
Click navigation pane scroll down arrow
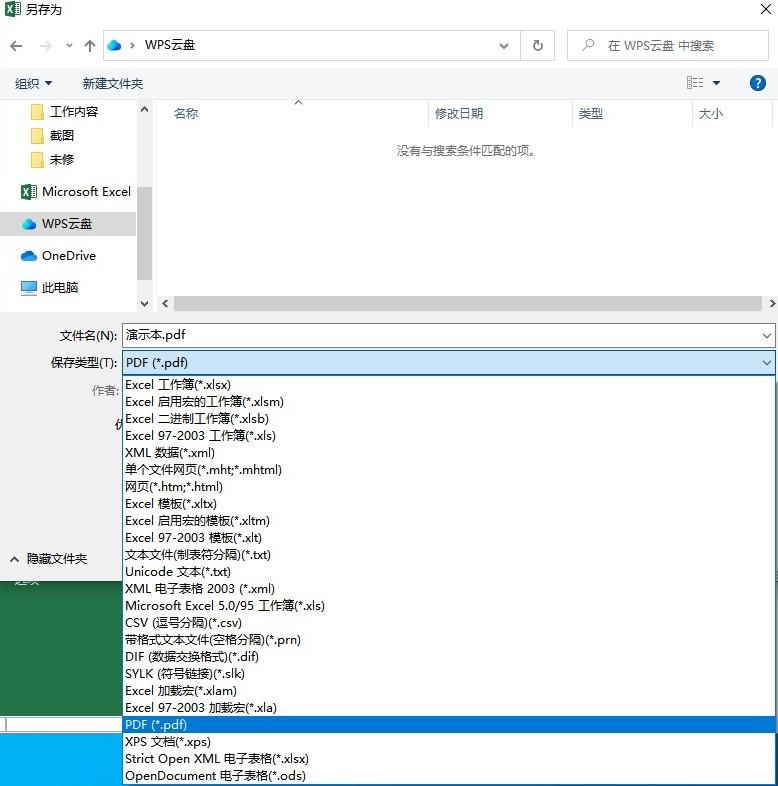144,304
